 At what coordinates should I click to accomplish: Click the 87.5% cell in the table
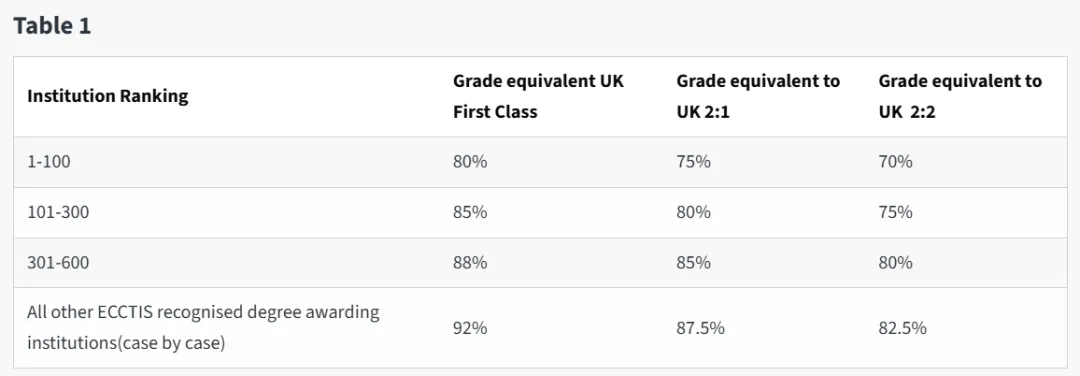(700, 328)
